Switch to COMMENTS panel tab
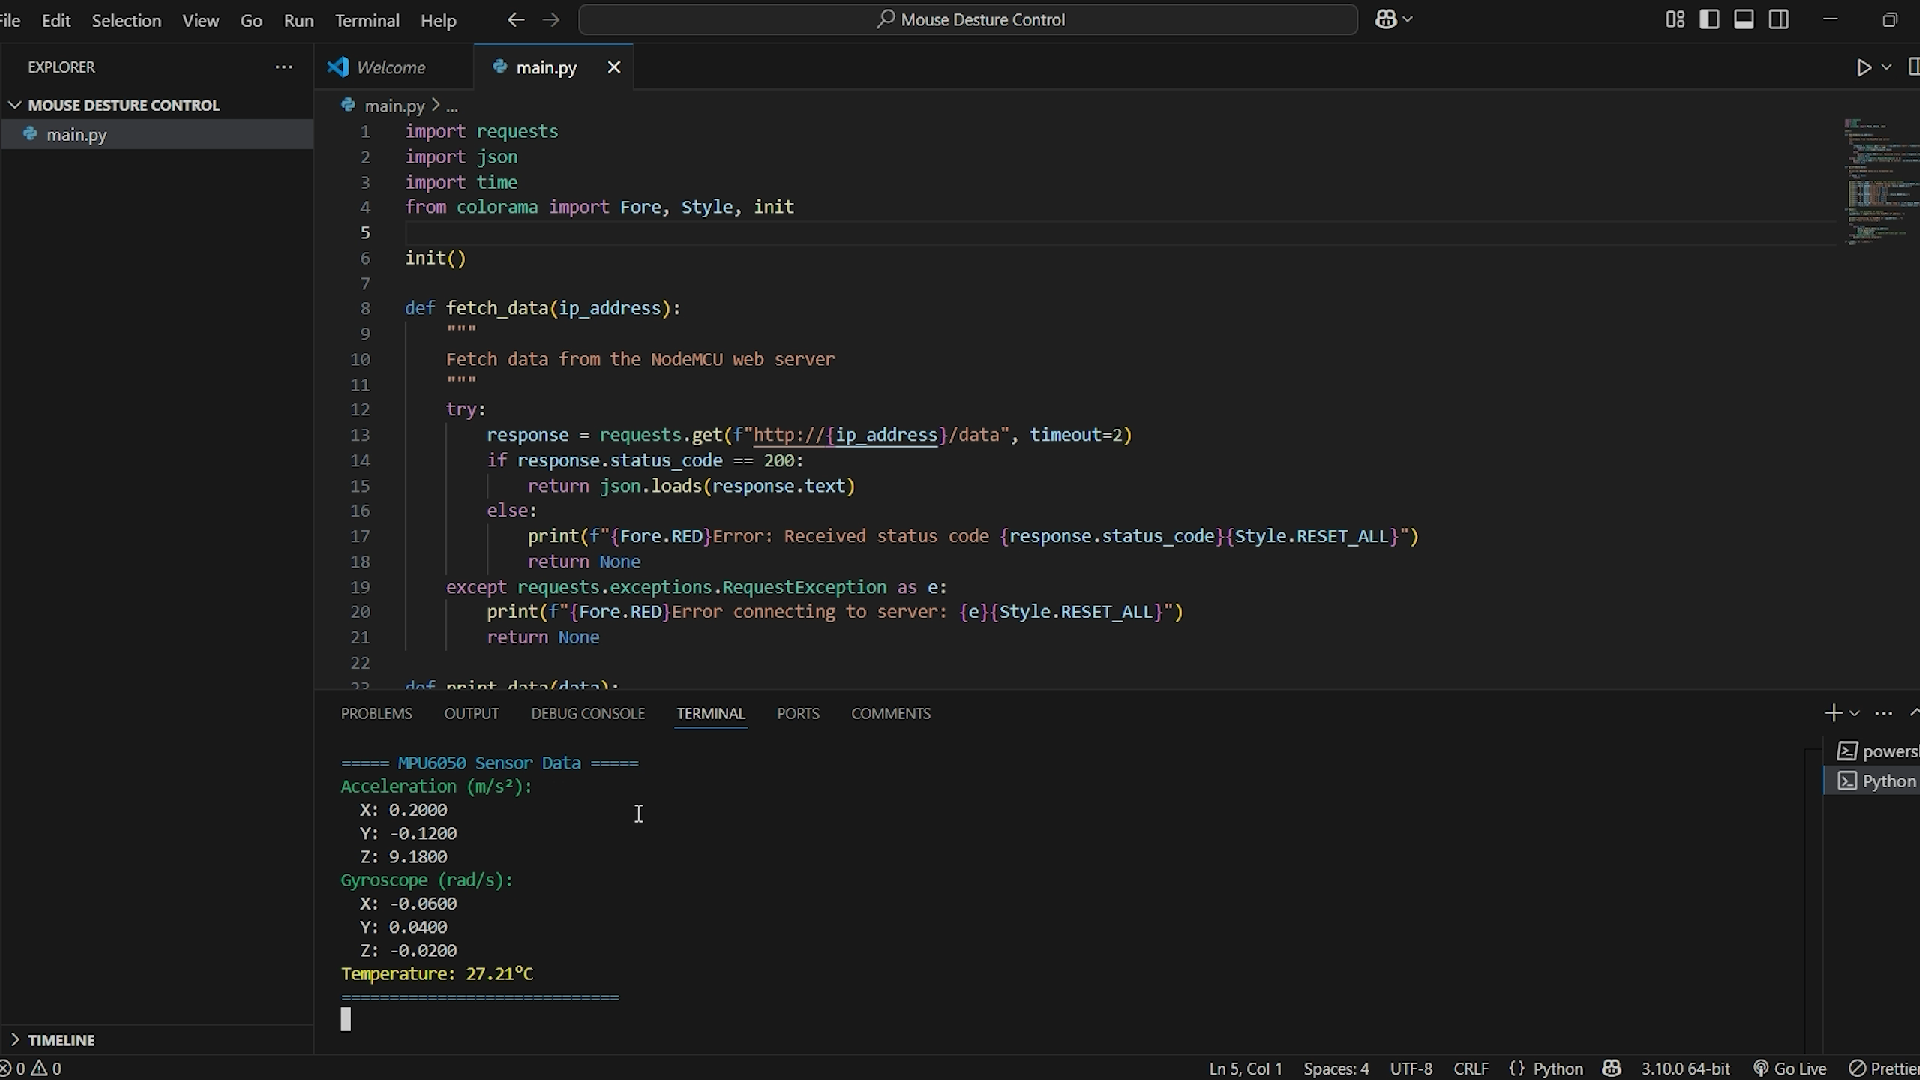The height and width of the screenshot is (1080, 1920). pos(891,713)
